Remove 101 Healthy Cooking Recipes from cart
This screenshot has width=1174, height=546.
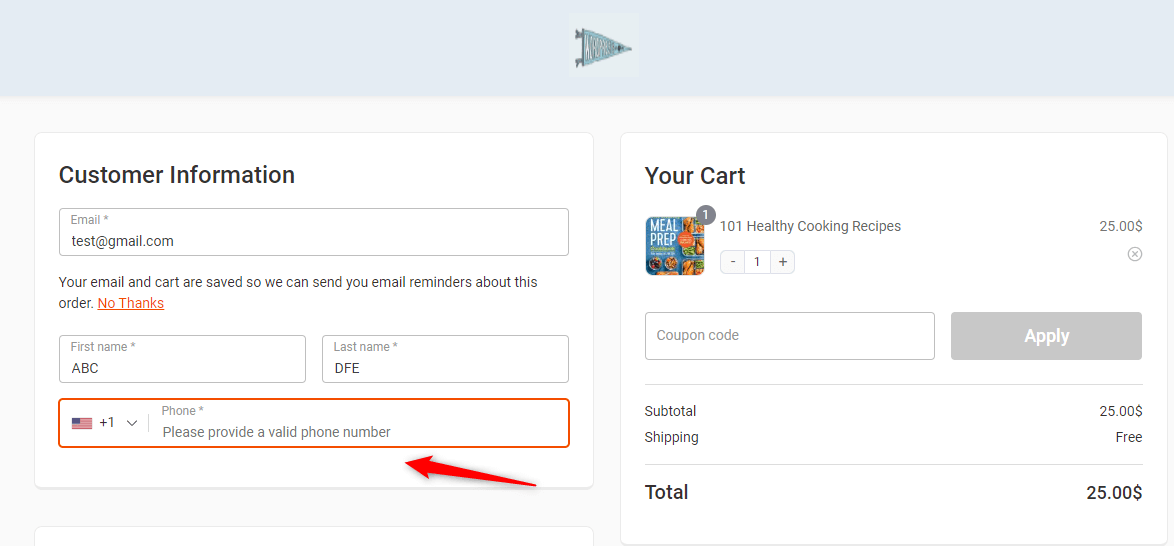pyautogui.click(x=1135, y=254)
